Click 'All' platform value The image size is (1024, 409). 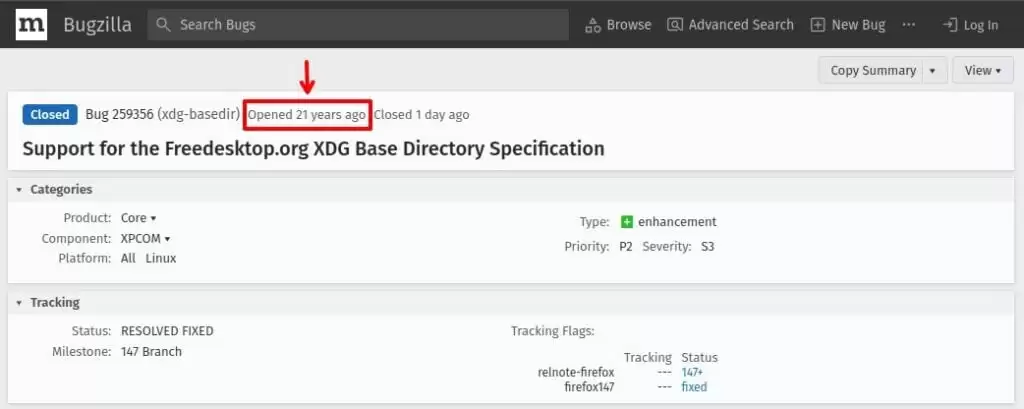128,258
